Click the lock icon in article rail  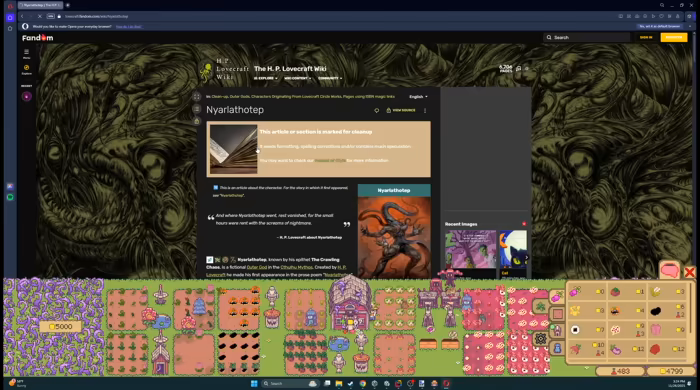pyautogui.click(x=197, y=121)
